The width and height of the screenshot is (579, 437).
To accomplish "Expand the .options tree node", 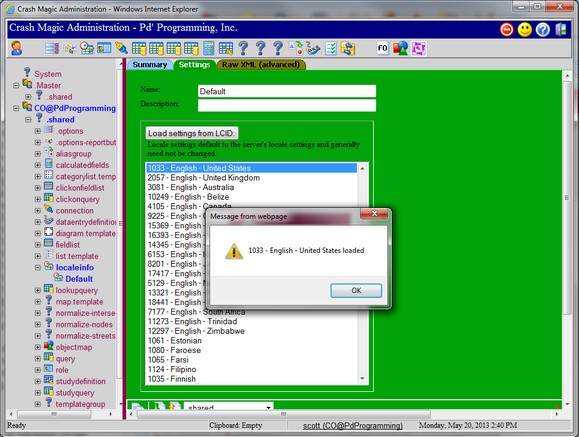I will tap(38, 131).
